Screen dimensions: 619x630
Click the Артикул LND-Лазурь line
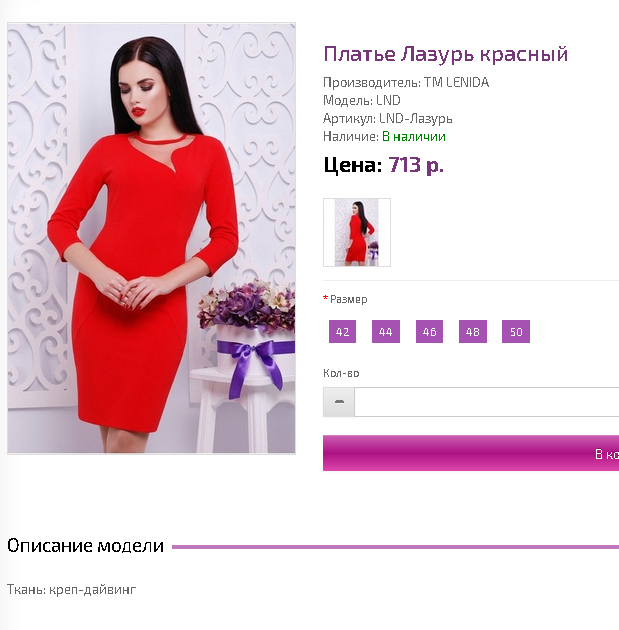tap(388, 119)
